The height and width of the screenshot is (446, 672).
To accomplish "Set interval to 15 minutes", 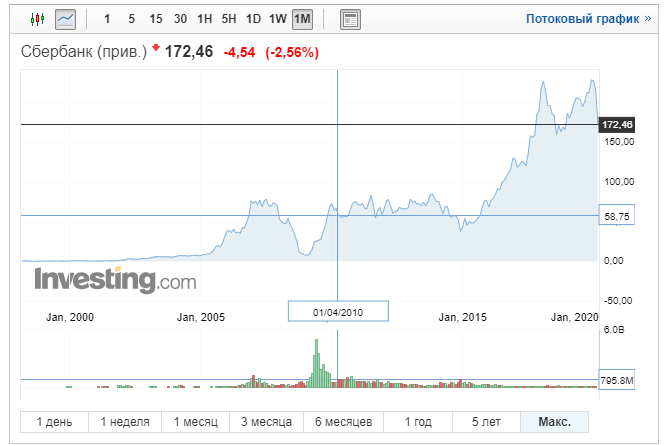I will 156,19.
